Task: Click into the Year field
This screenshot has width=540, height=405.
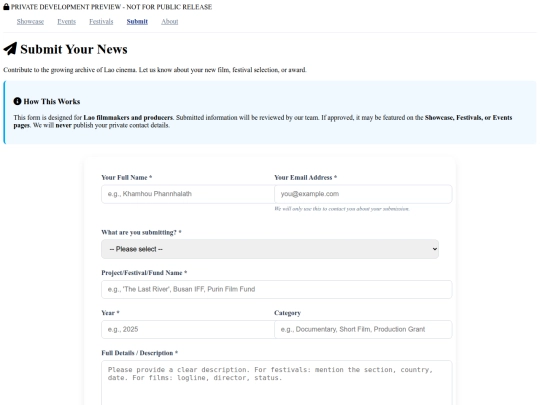Action: (x=188, y=329)
